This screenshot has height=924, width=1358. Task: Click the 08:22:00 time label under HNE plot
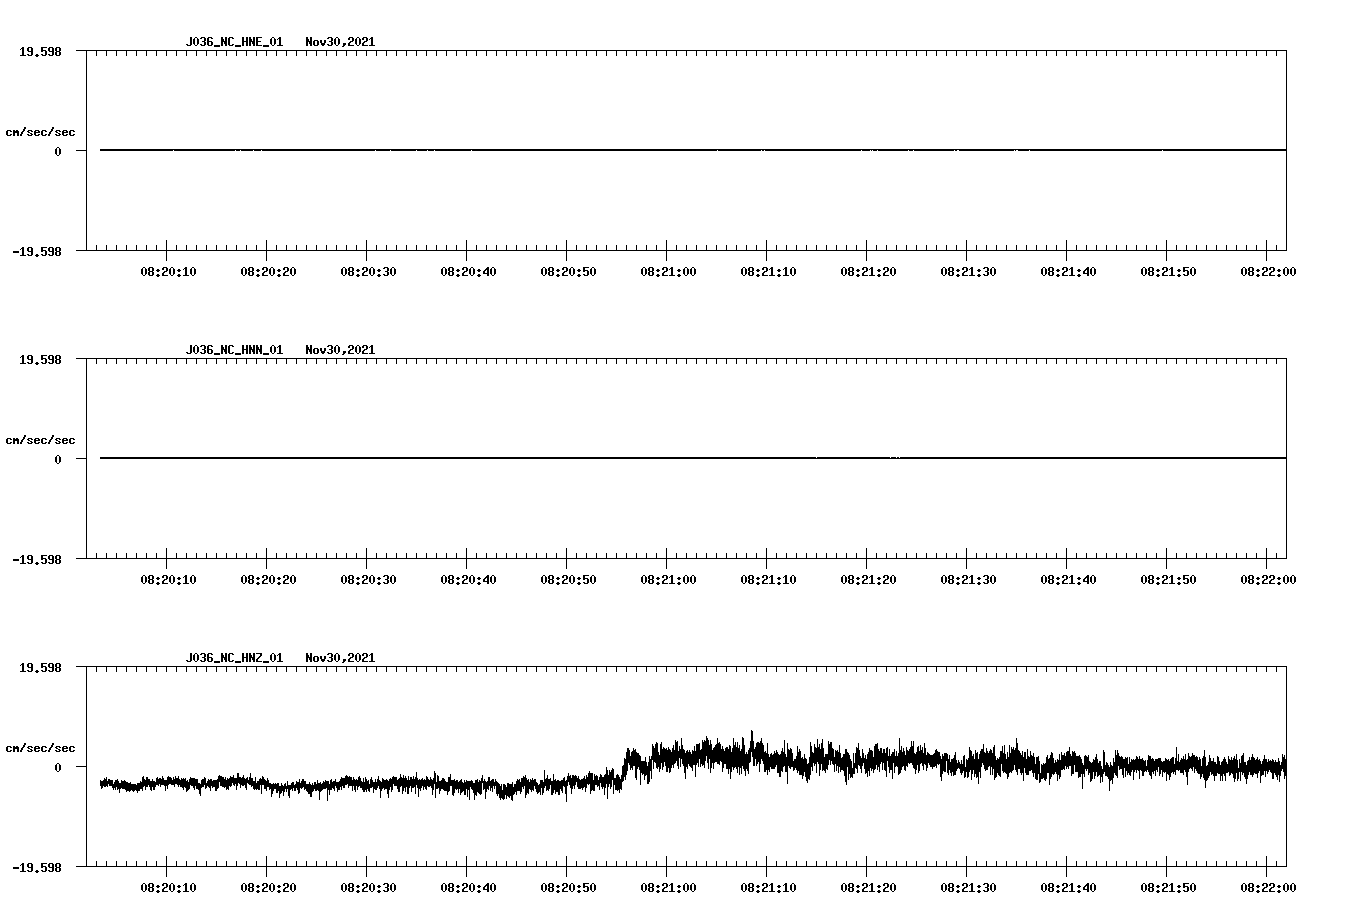tap(1268, 272)
